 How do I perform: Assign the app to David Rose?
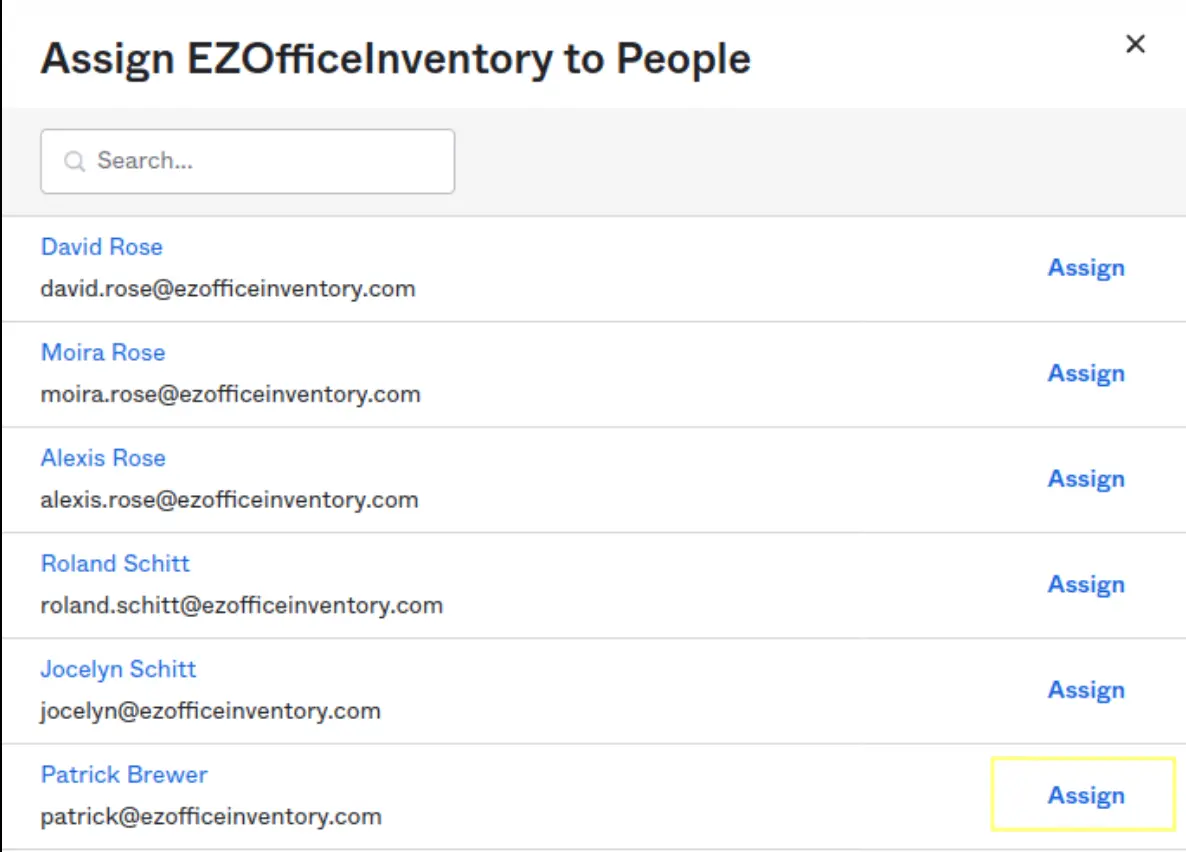1086,268
